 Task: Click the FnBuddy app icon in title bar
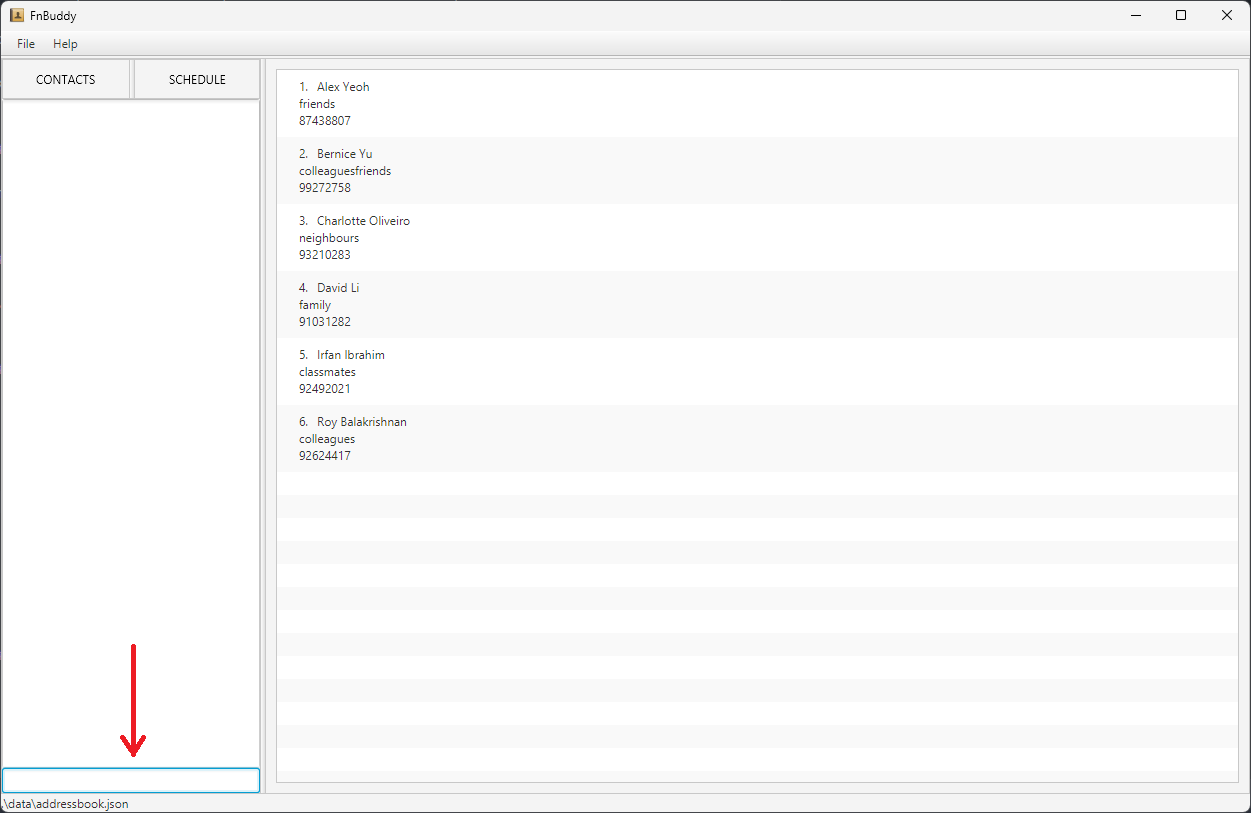[x=17, y=15]
